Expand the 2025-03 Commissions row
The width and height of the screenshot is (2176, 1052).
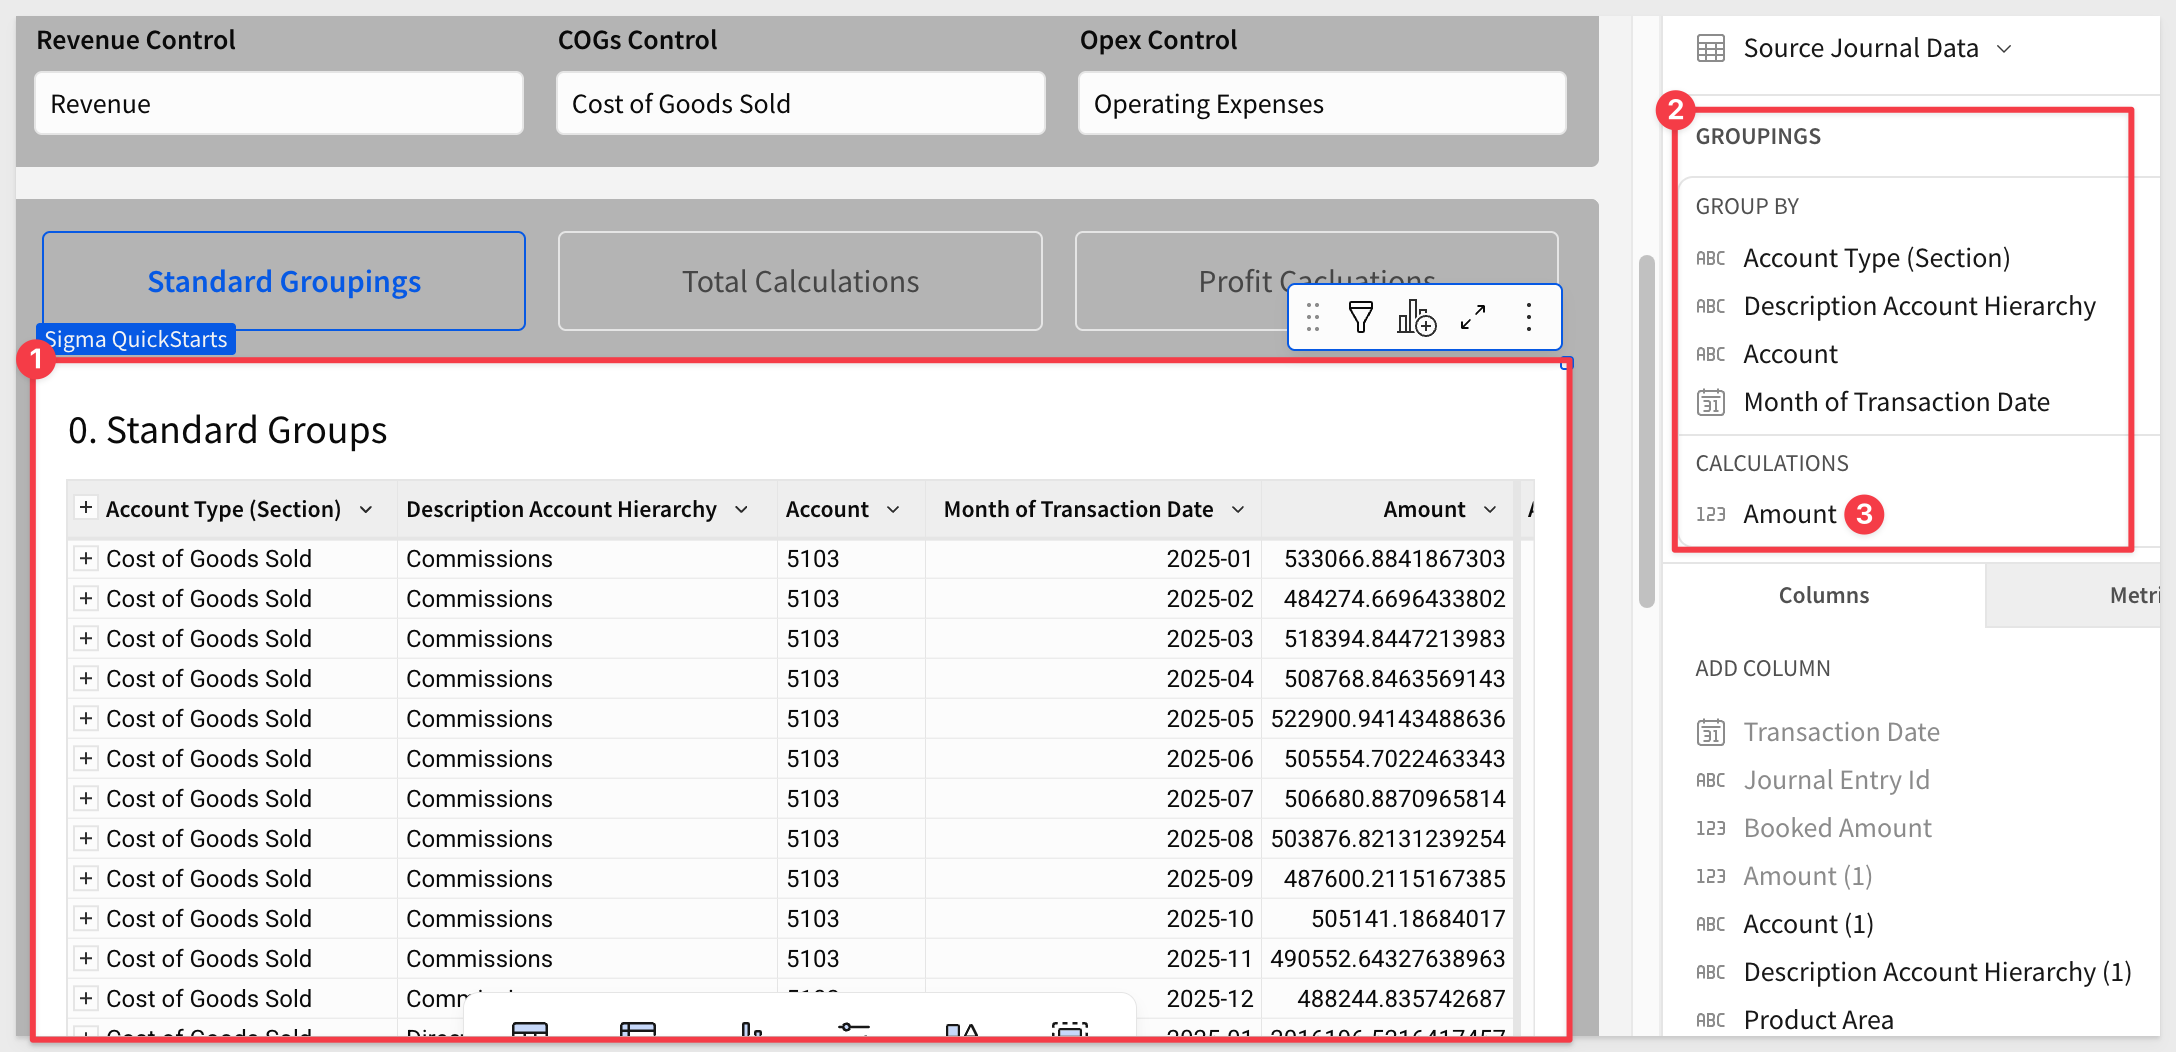(86, 638)
